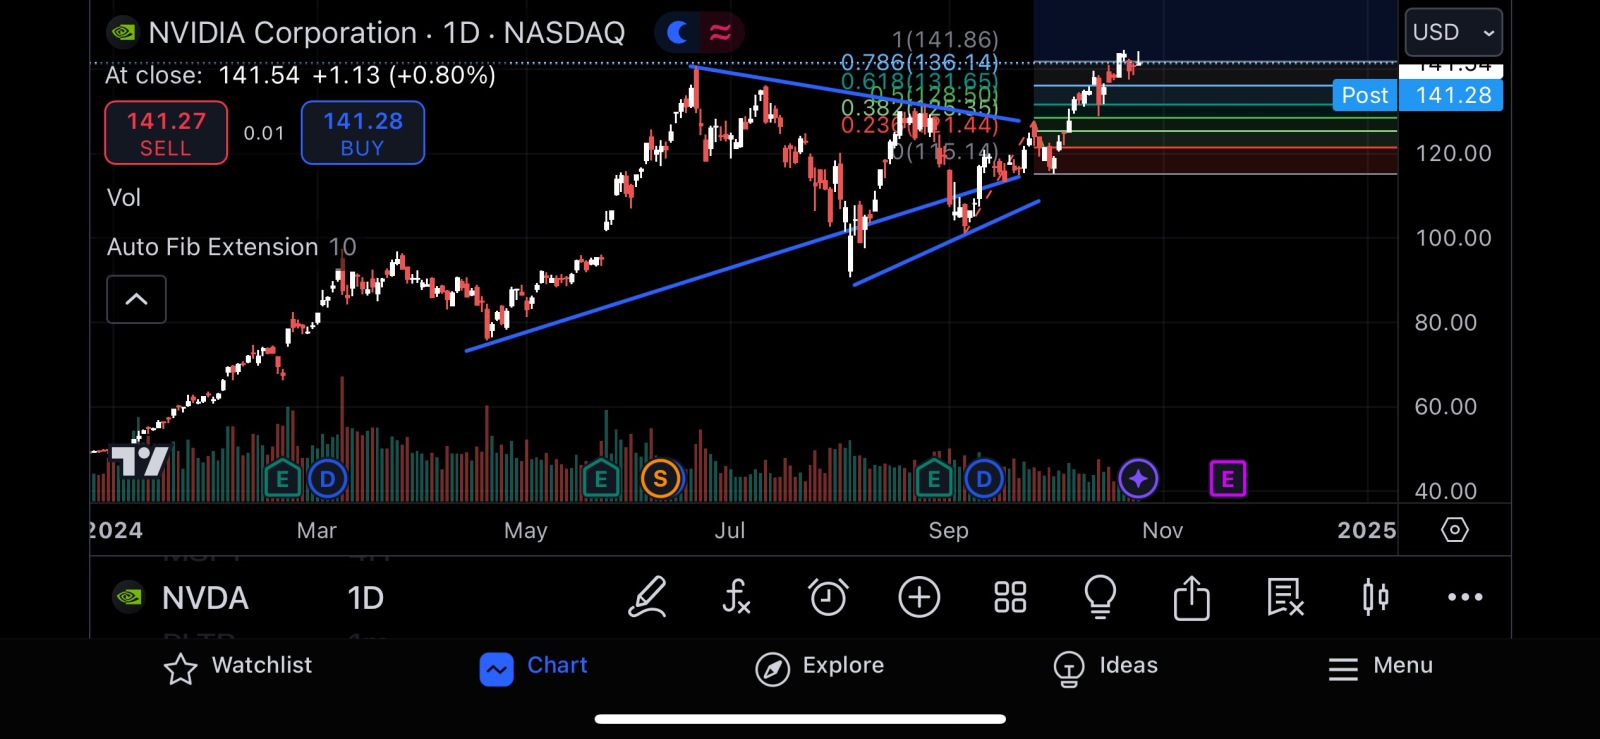Open the remove drawings list icon

[x=1285, y=597]
